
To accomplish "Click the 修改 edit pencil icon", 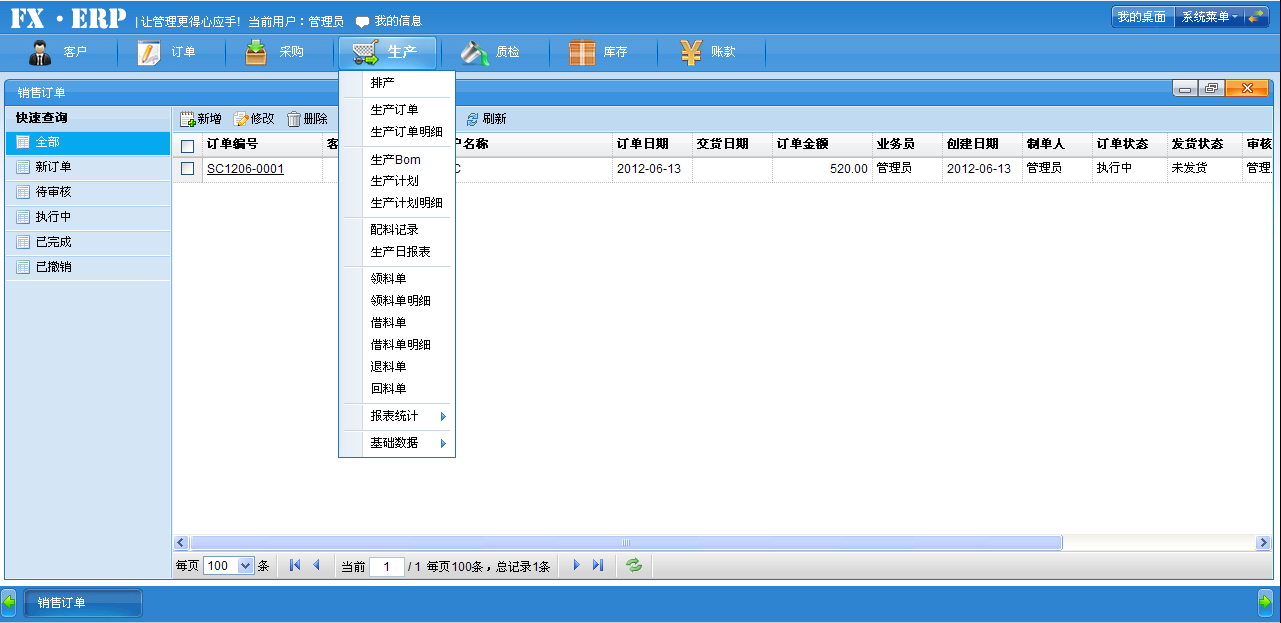I will [241, 119].
